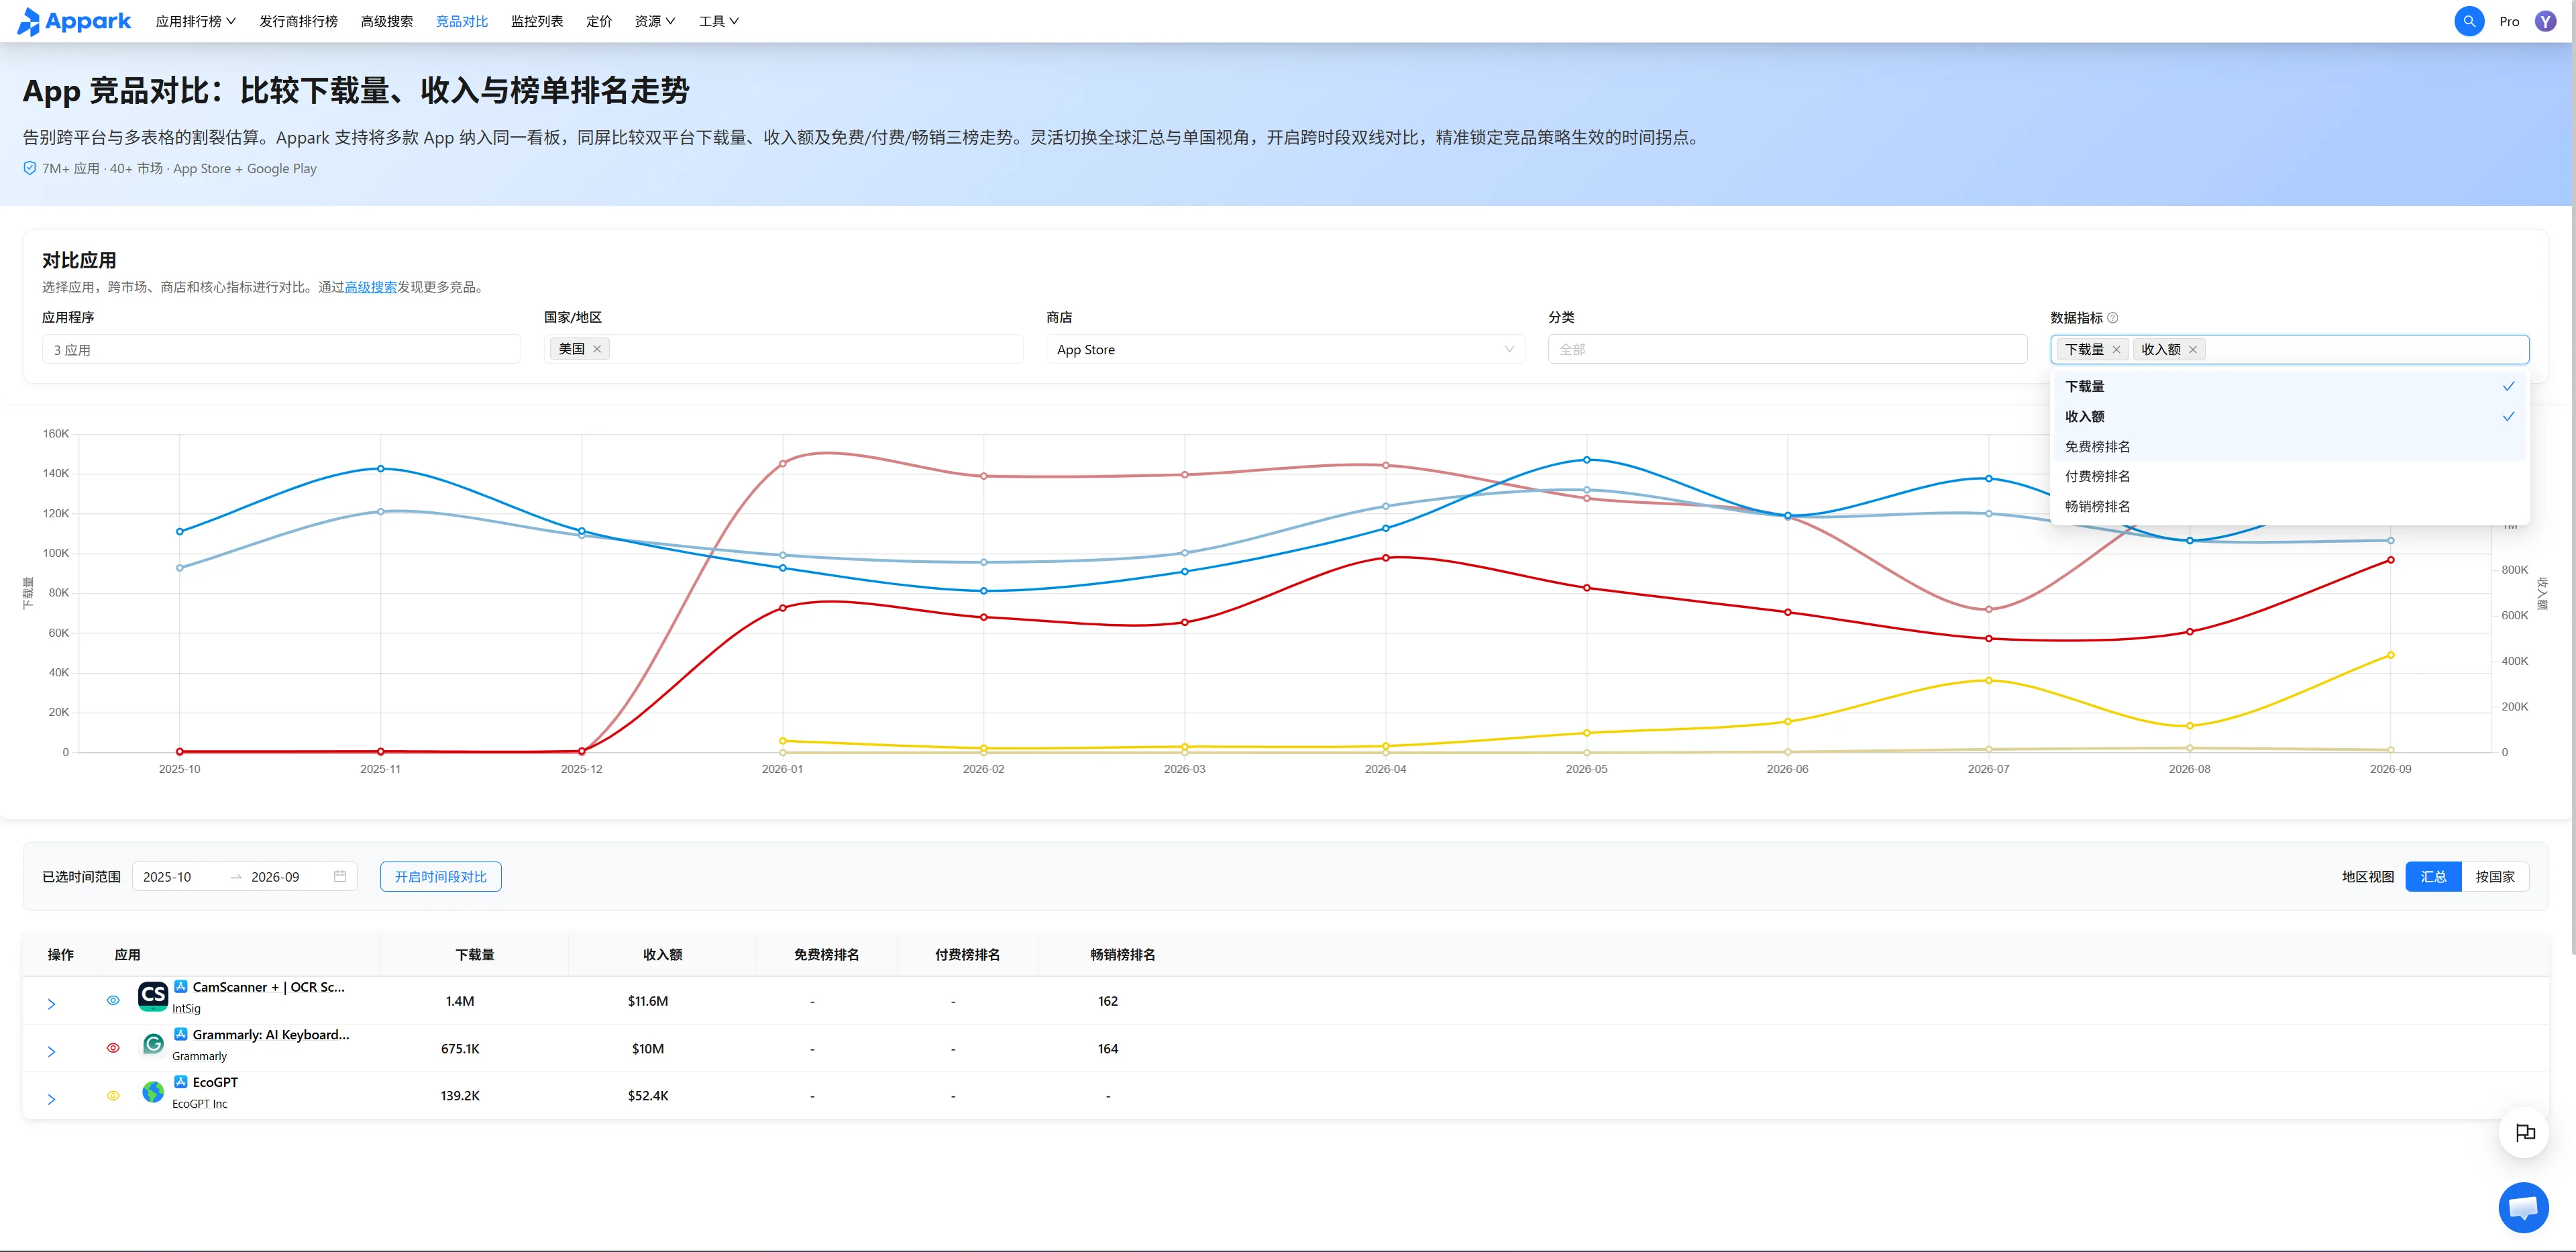Open the App Store 商店 dropdown
Viewport: 2576px width, 1252px height.
click(1285, 349)
